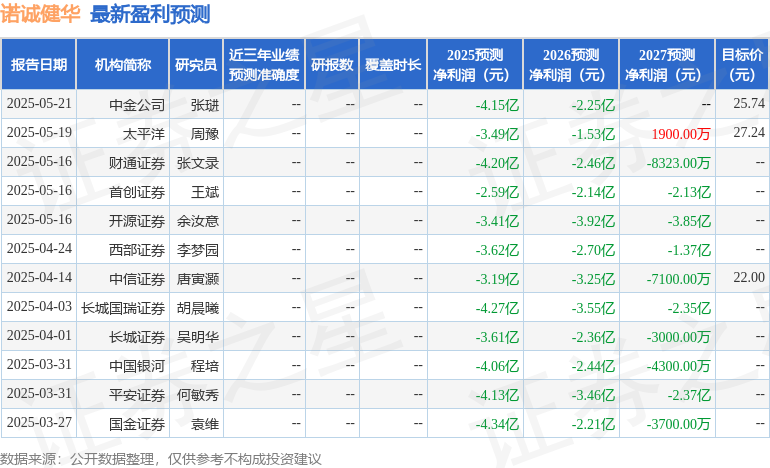Select the 国金证券 institution cell

(x=137, y=423)
